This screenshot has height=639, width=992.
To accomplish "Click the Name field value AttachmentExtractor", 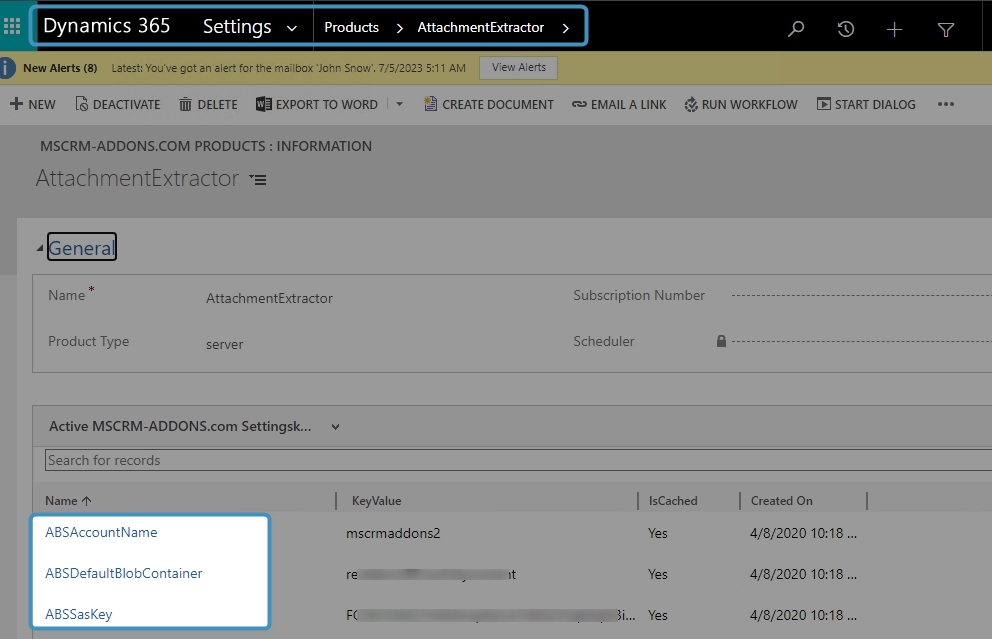I will tap(270, 298).
